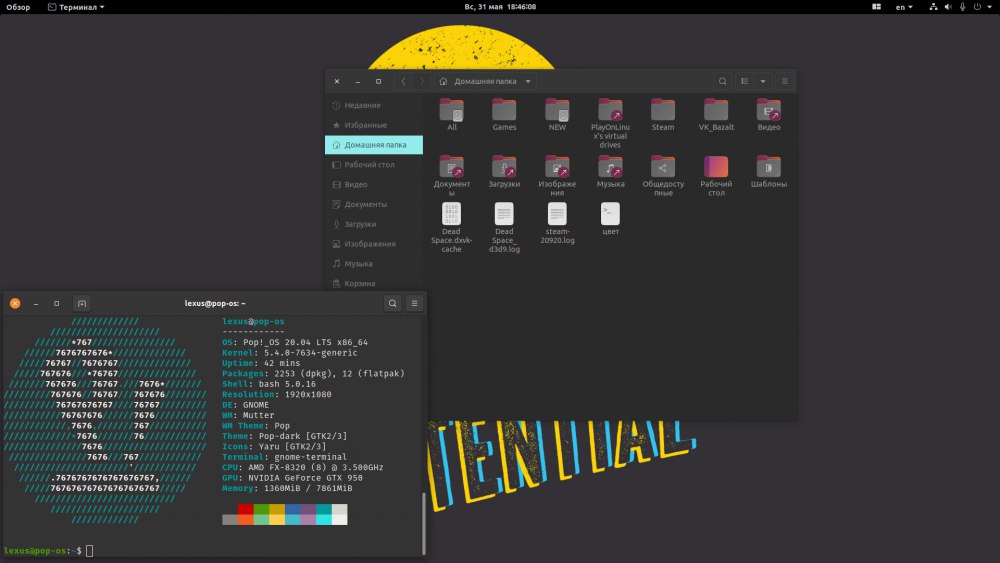1000x563 pixels.
Task: Open the NEW folder
Action: pos(557,115)
